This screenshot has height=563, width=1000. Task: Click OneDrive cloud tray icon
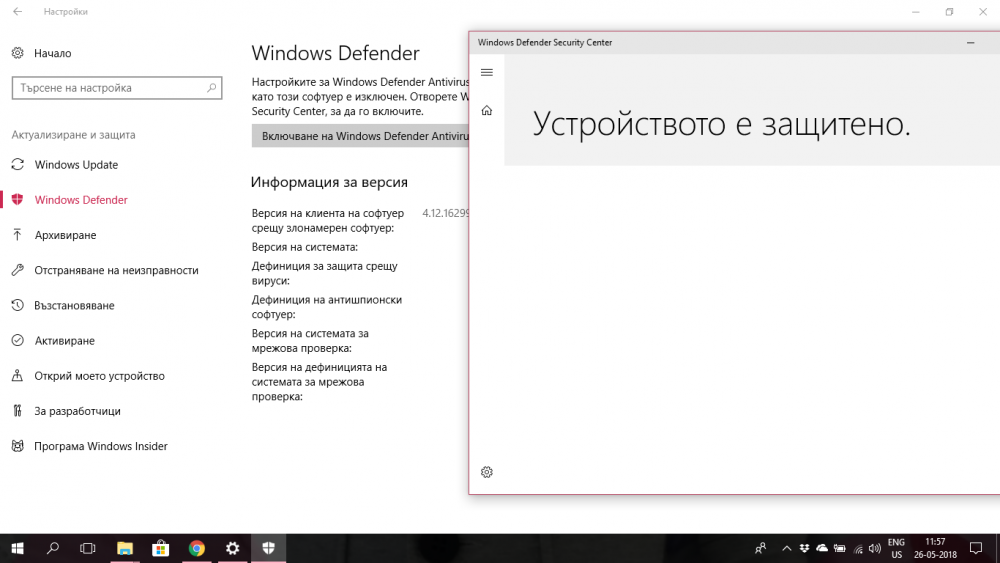tap(822, 548)
